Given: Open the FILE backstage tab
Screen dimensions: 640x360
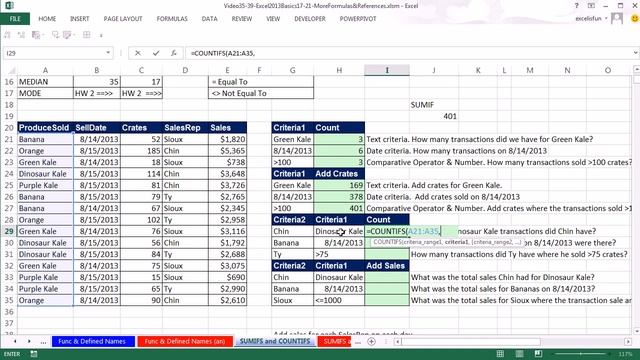Looking at the screenshot, I should coord(15,19).
